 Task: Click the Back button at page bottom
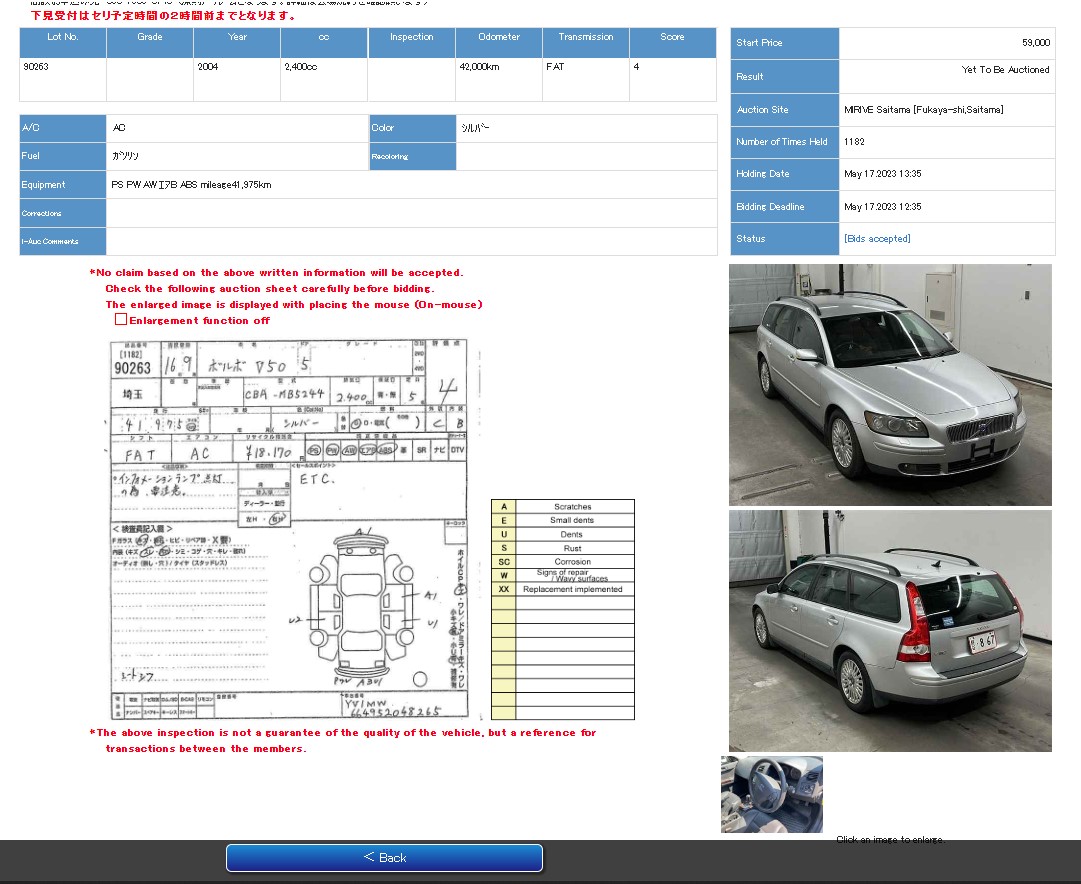pyautogui.click(x=384, y=857)
